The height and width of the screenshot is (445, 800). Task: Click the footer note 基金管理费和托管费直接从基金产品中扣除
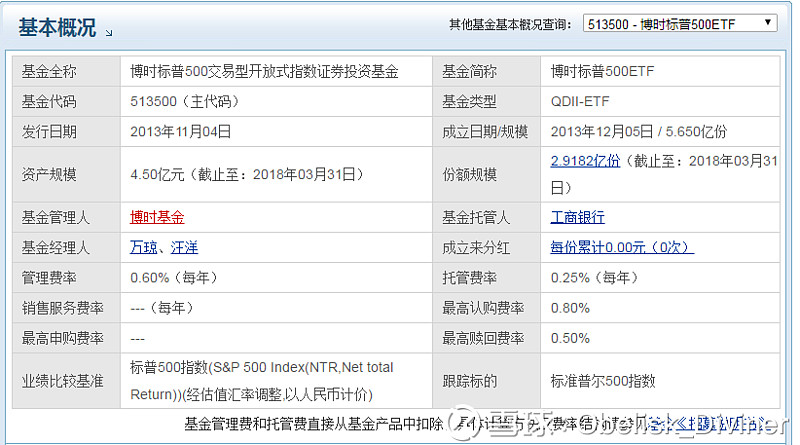(313, 424)
